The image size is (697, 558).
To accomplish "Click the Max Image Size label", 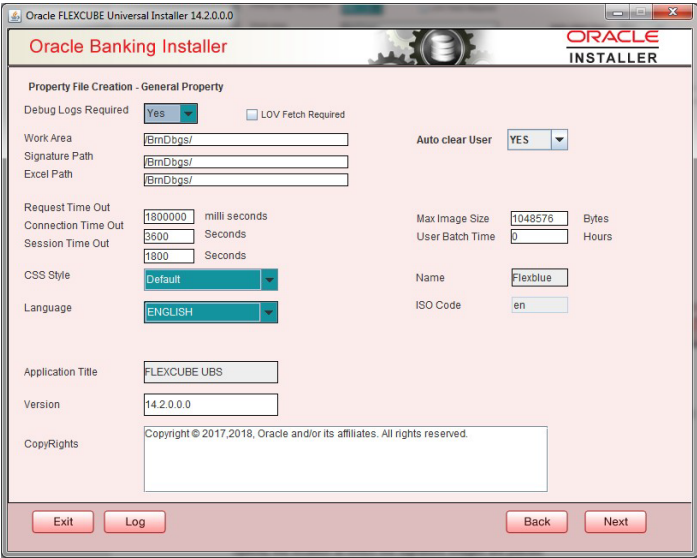I will coord(453,219).
